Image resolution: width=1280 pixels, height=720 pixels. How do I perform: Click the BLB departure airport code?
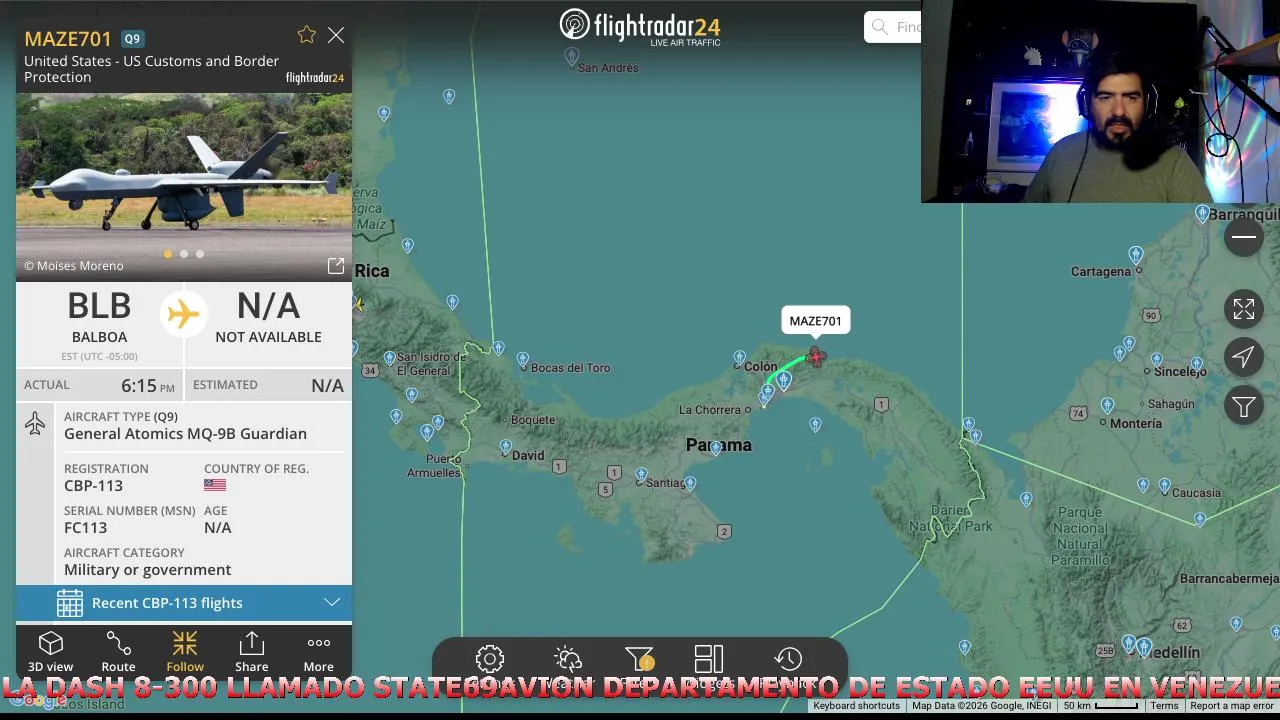(99, 306)
